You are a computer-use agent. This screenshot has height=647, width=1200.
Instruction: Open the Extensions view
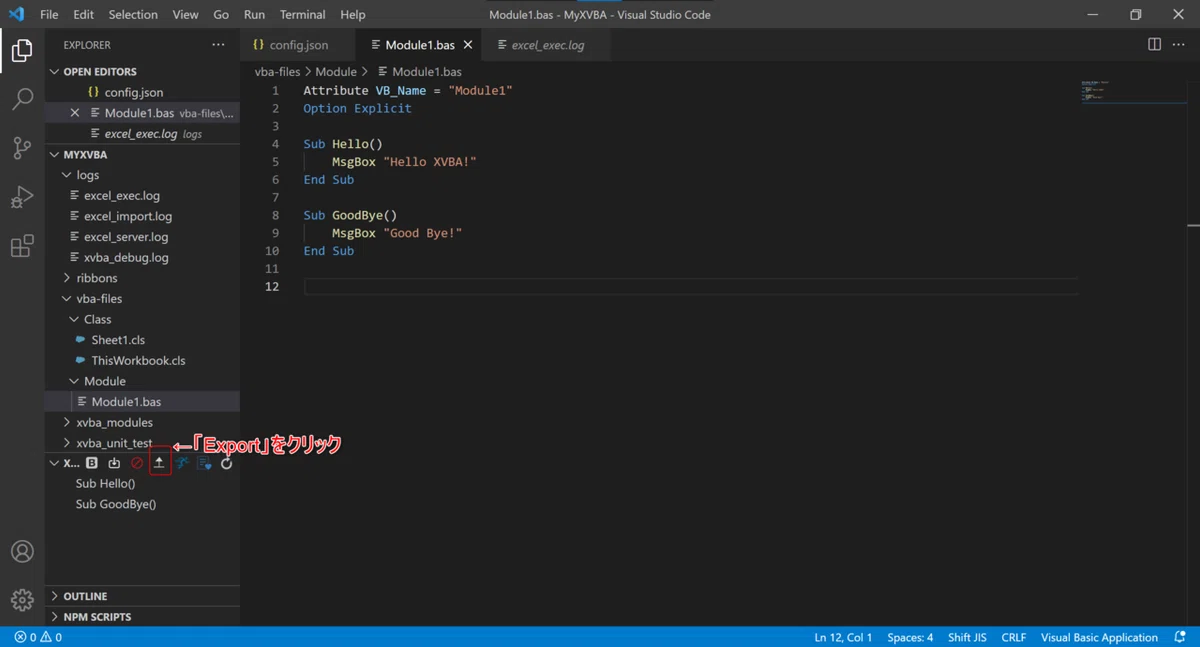pyautogui.click(x=22, y=246)
